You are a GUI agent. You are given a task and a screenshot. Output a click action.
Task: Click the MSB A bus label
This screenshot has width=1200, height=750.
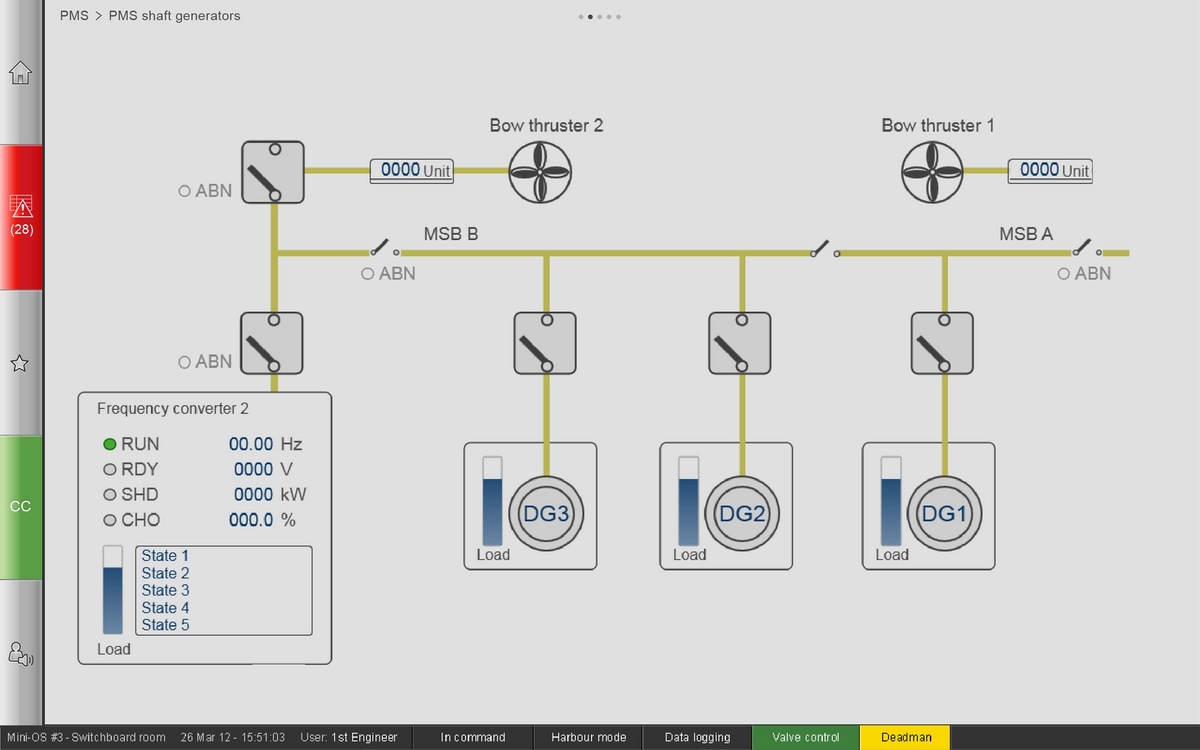coord(1026,234)
